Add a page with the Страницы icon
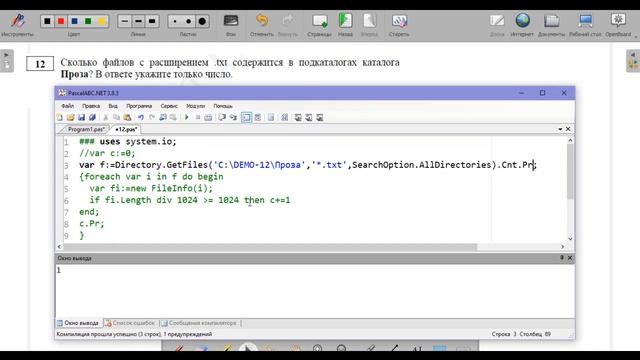This screenshot has width=640, height=360. pyautogui.click(x=320, y=20)
